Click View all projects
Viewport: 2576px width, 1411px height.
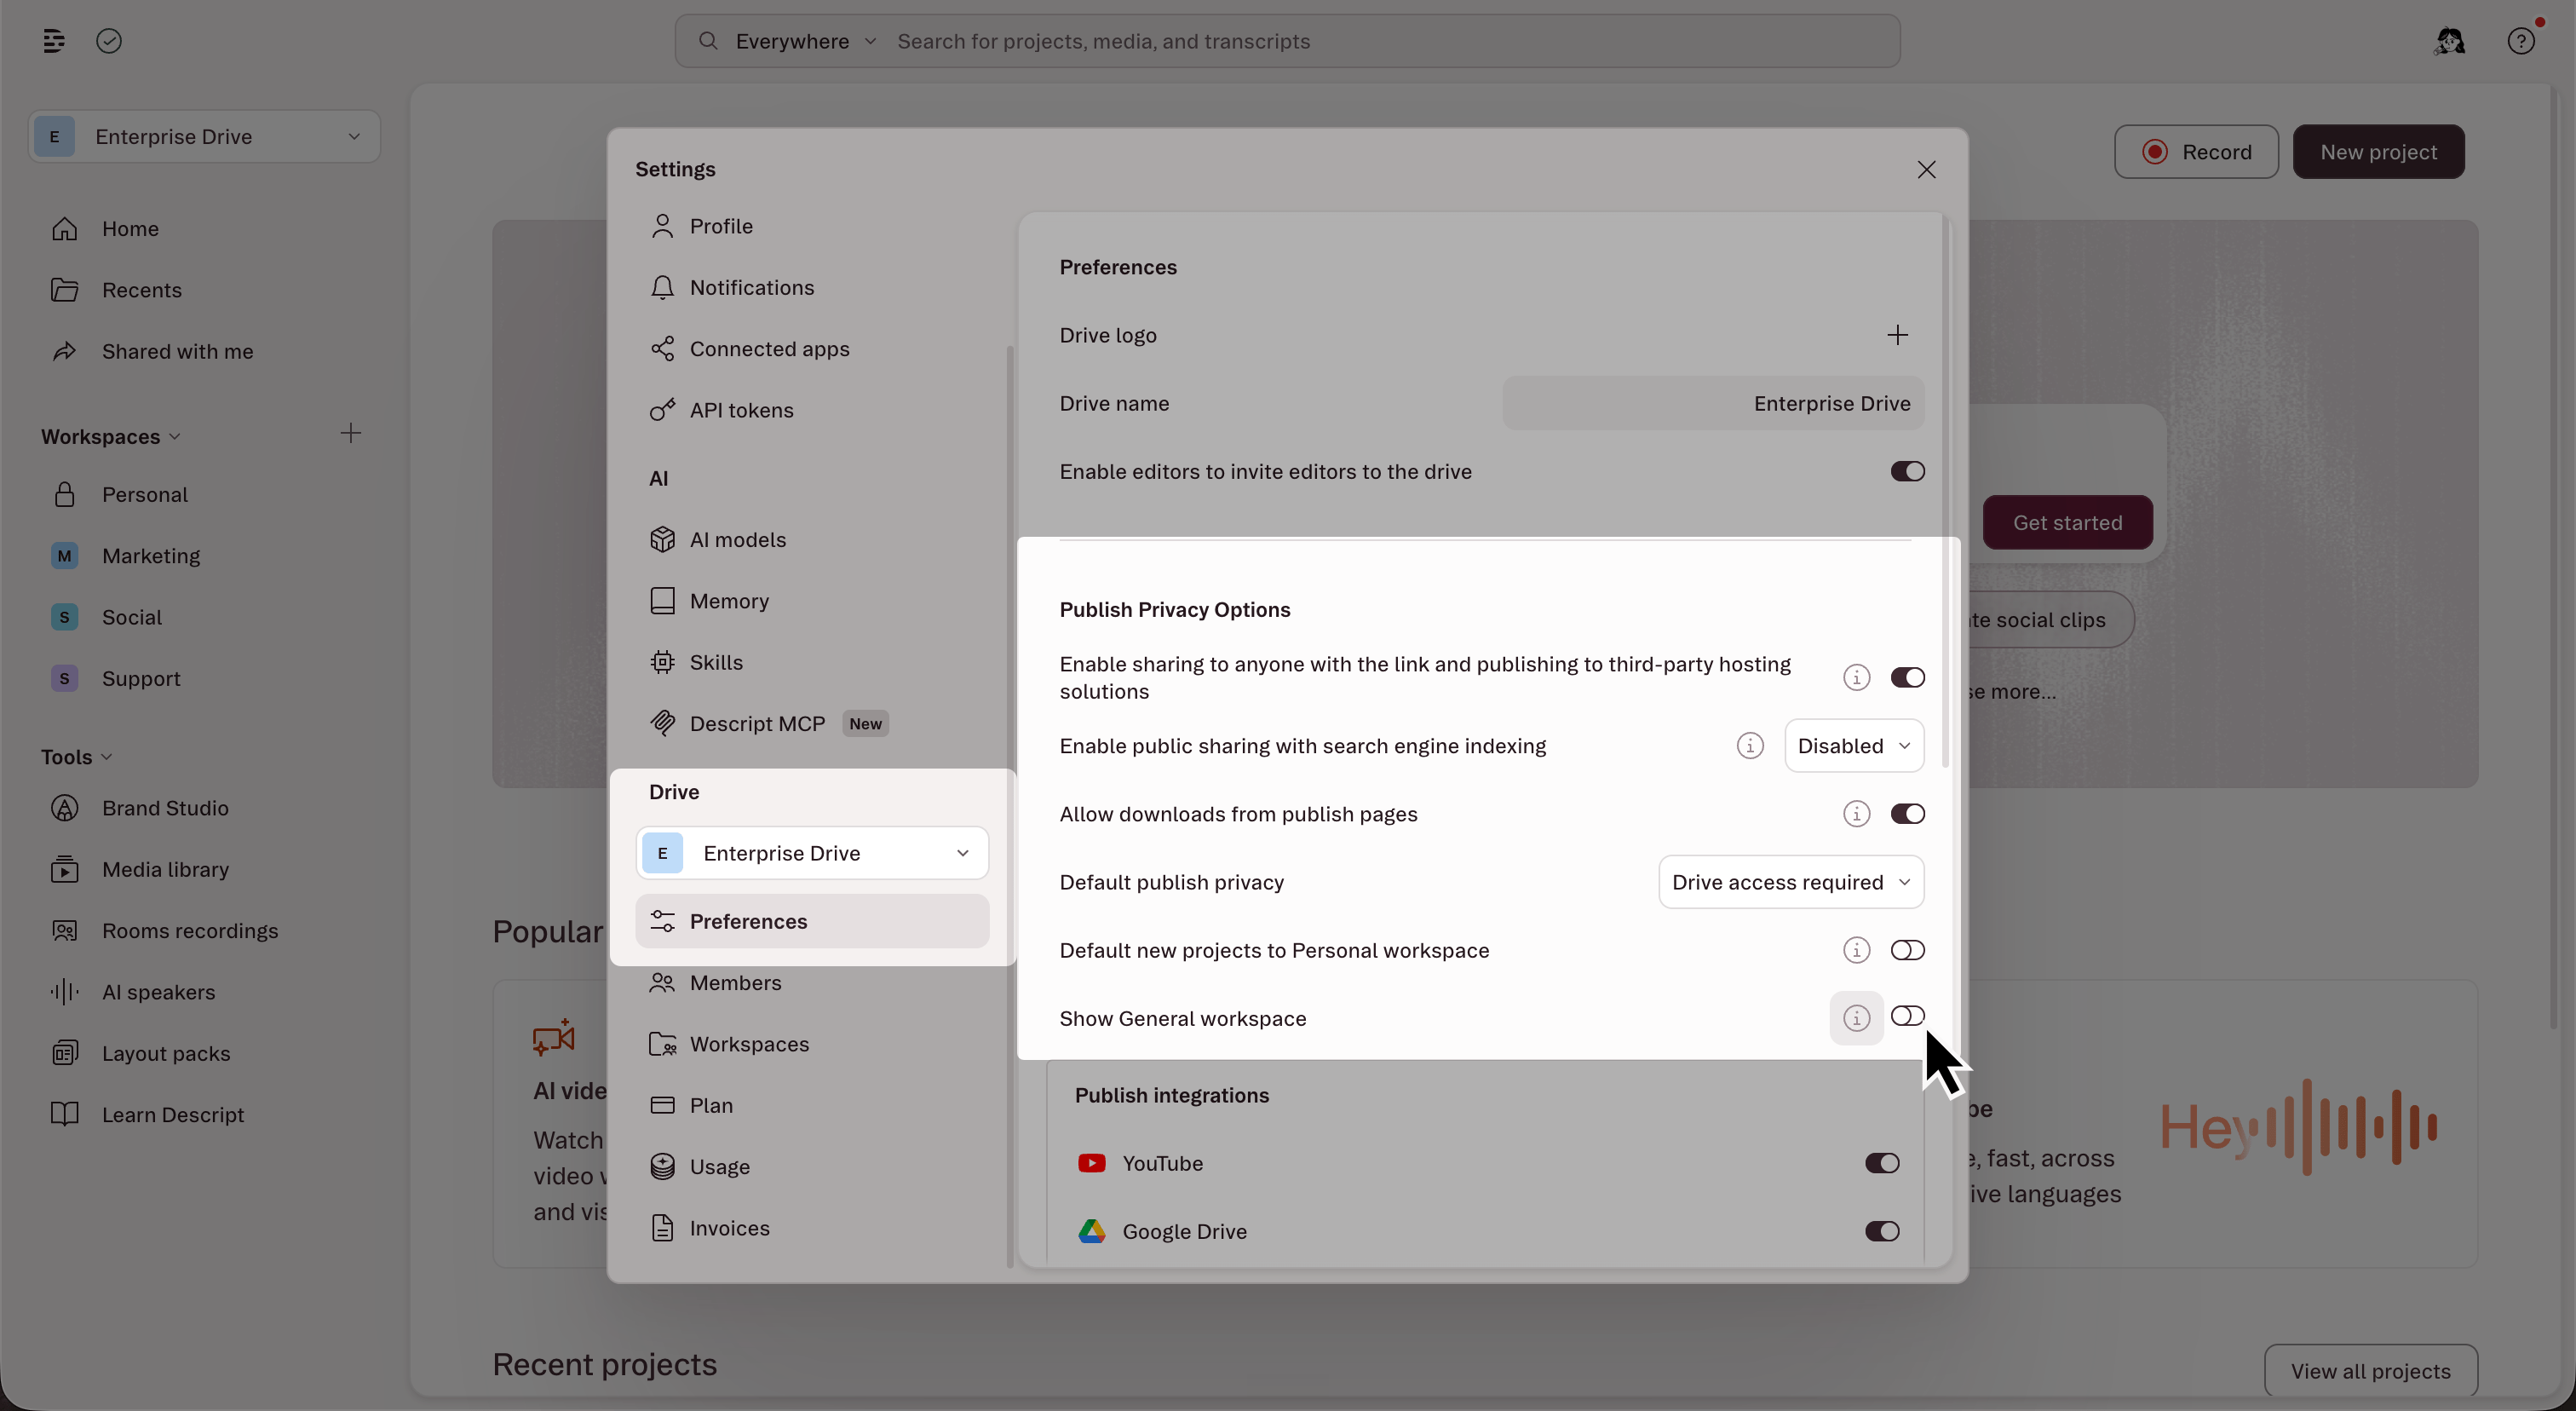click(x=2370, y=1371)
